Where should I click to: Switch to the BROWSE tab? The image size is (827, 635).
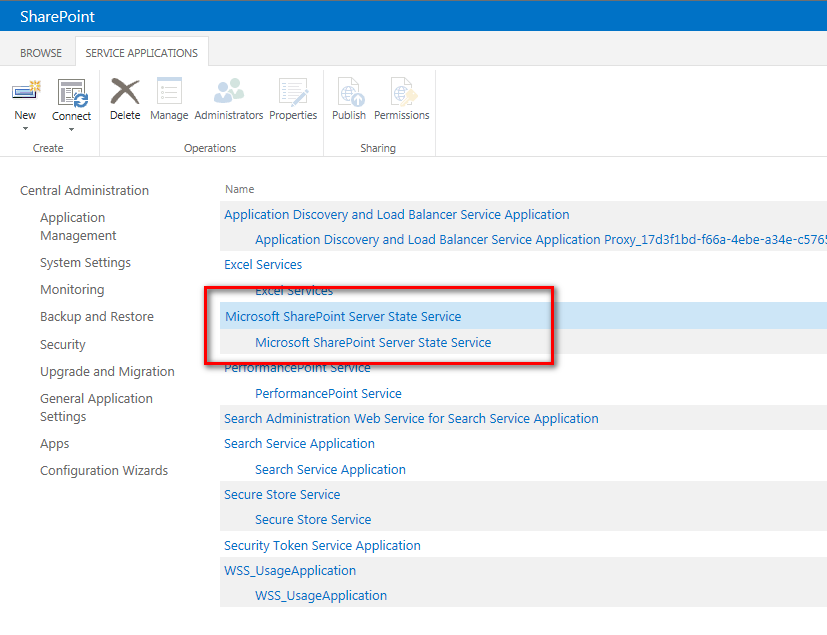(x=41, y=53)
